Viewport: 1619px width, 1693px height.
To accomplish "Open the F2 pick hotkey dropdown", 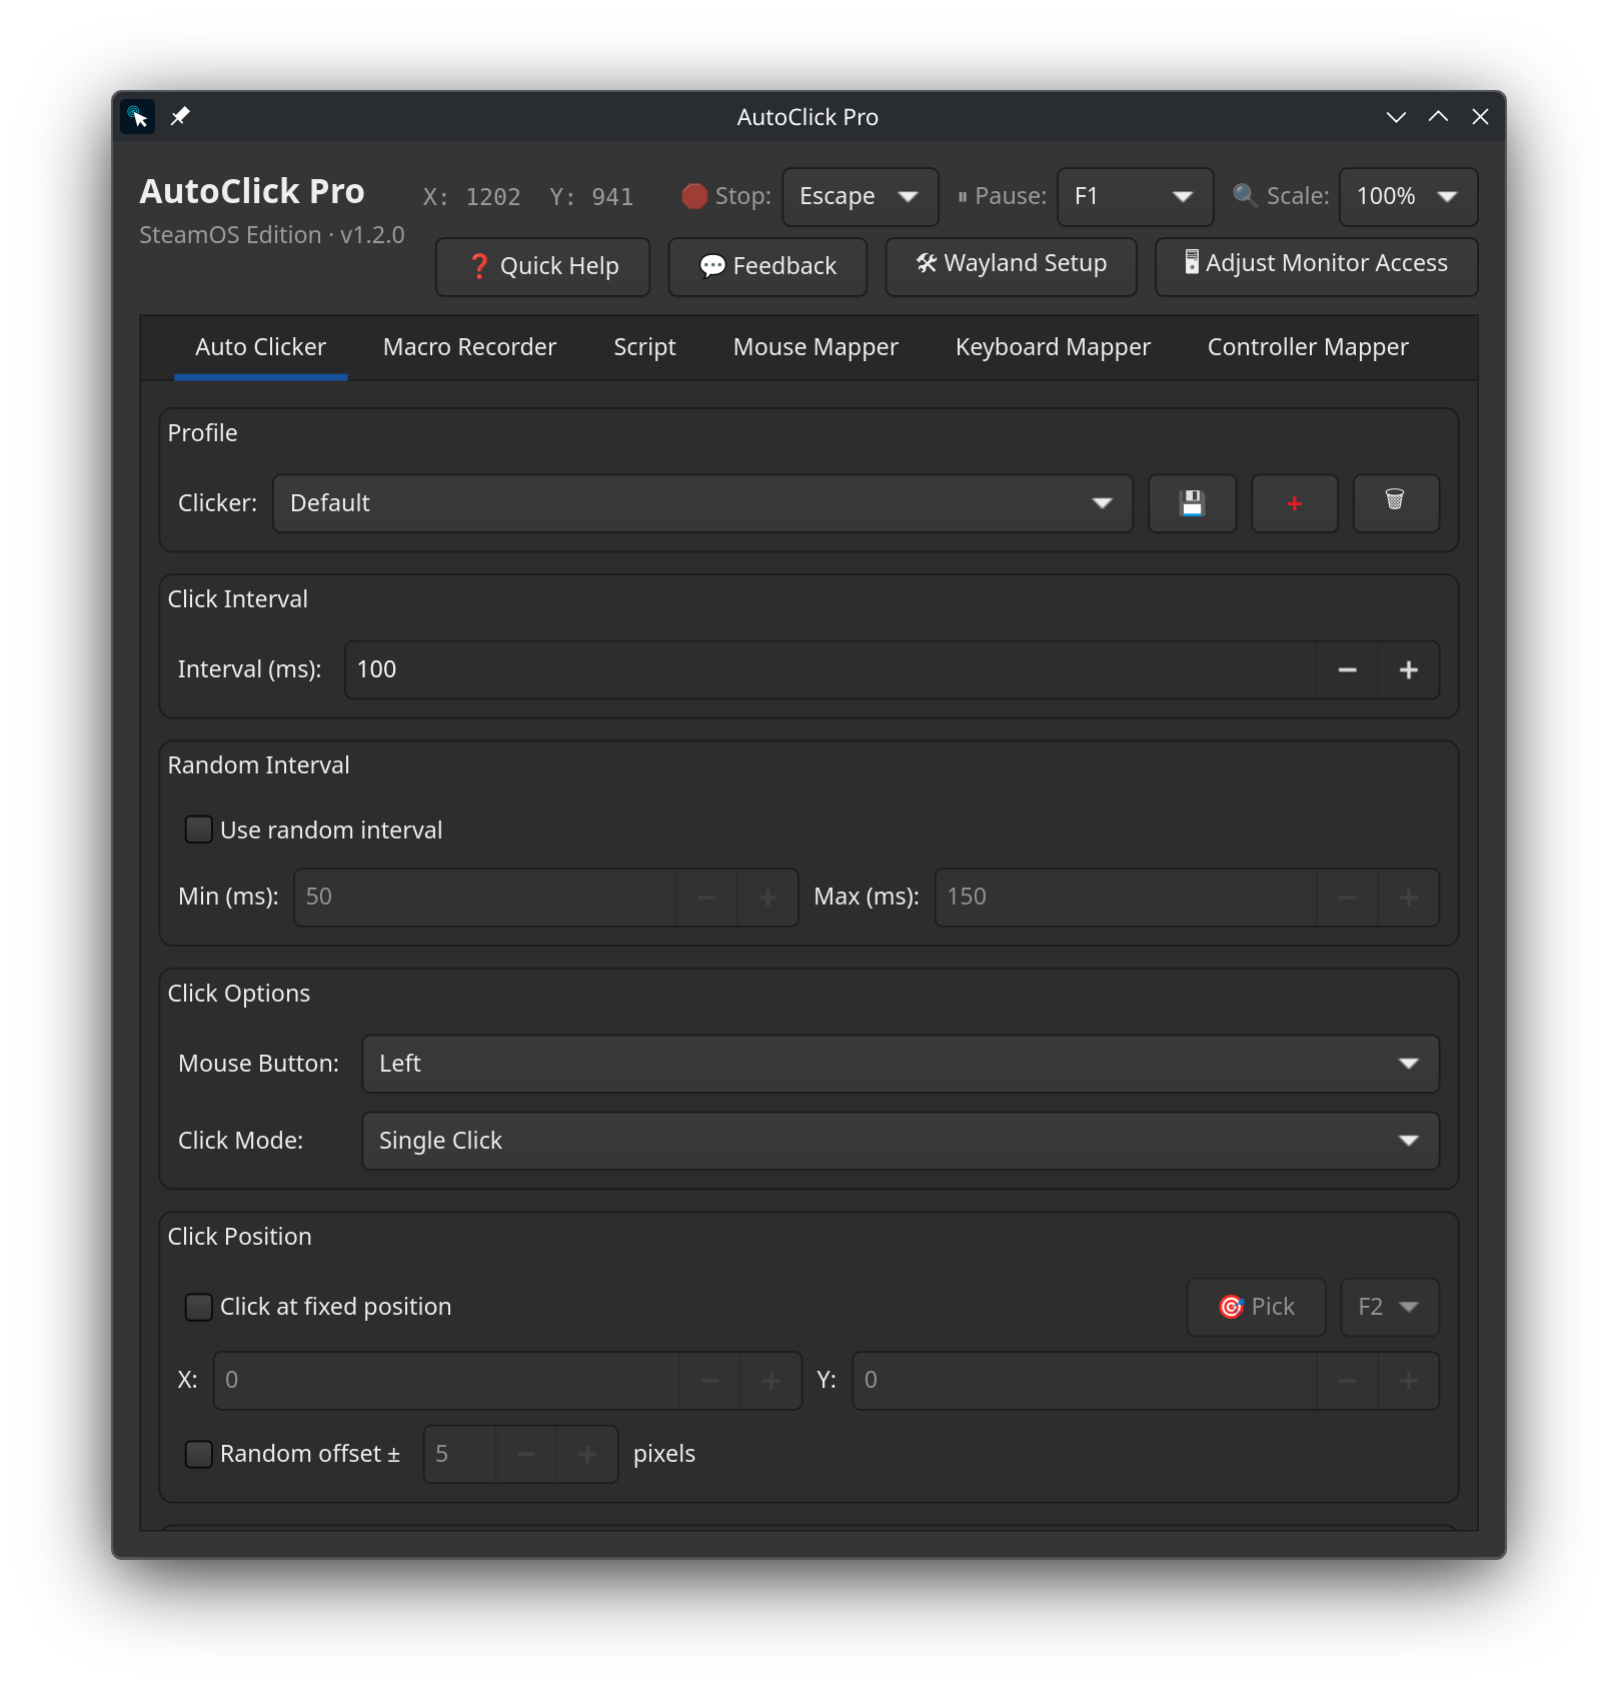I will (x=1390, y=1307).
